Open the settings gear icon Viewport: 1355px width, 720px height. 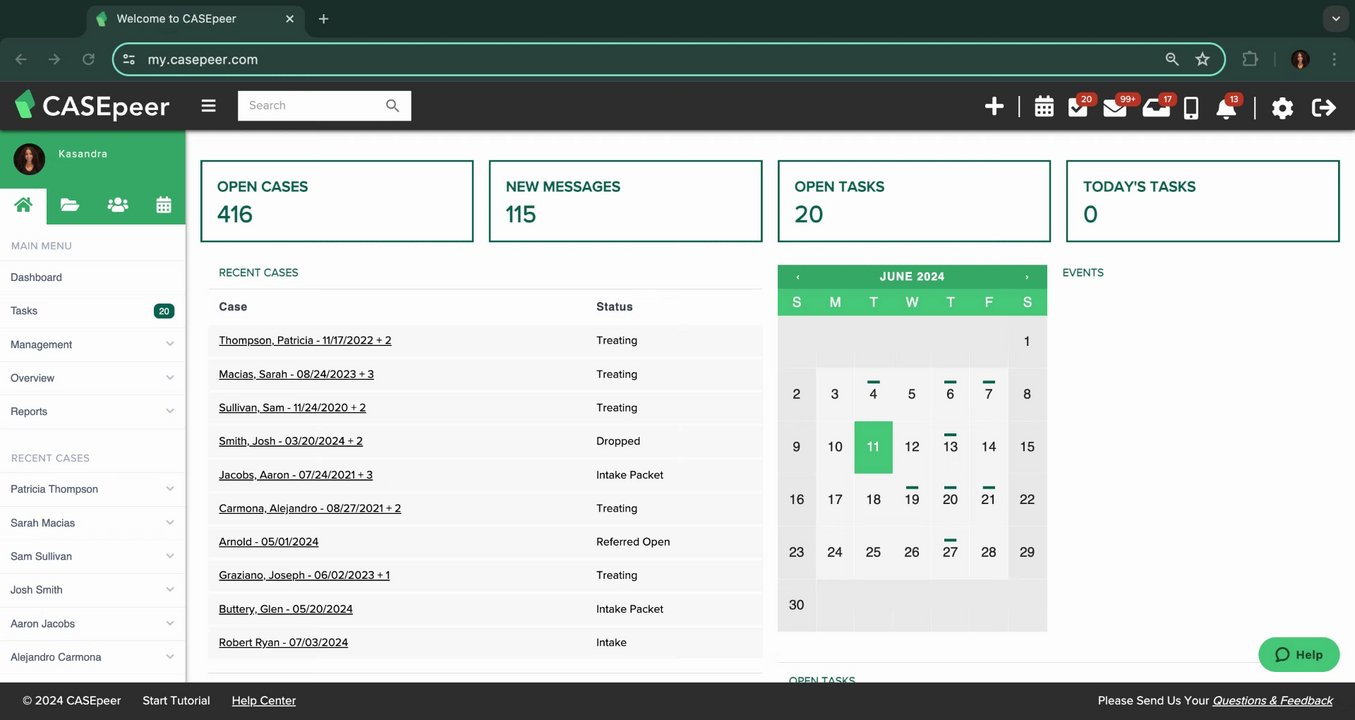tap(1282, 108)
